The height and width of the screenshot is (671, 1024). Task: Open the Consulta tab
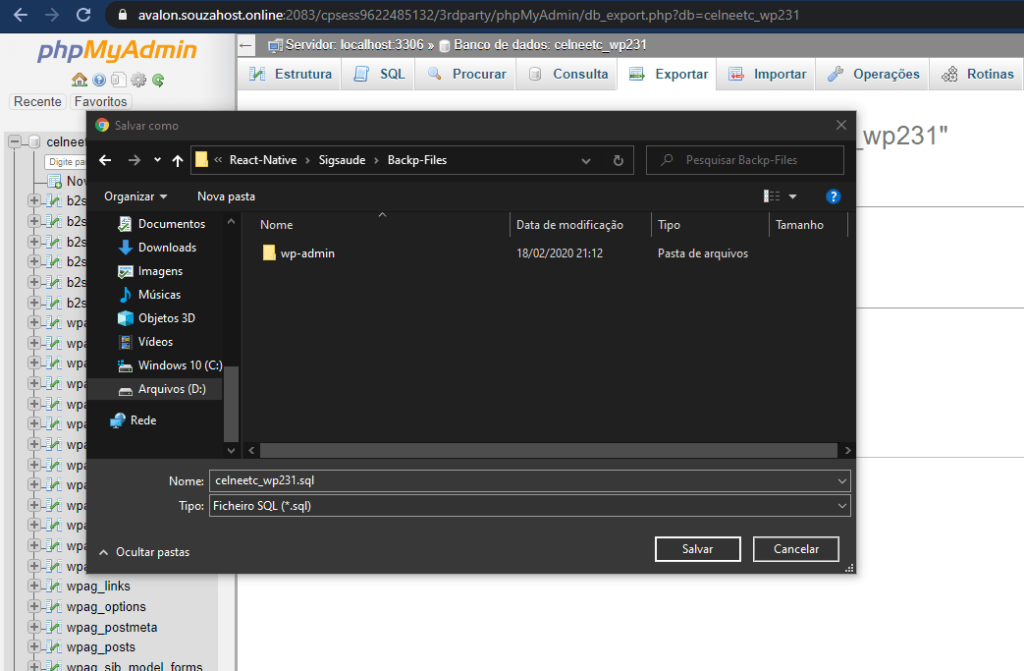click(x=568, y=74)
